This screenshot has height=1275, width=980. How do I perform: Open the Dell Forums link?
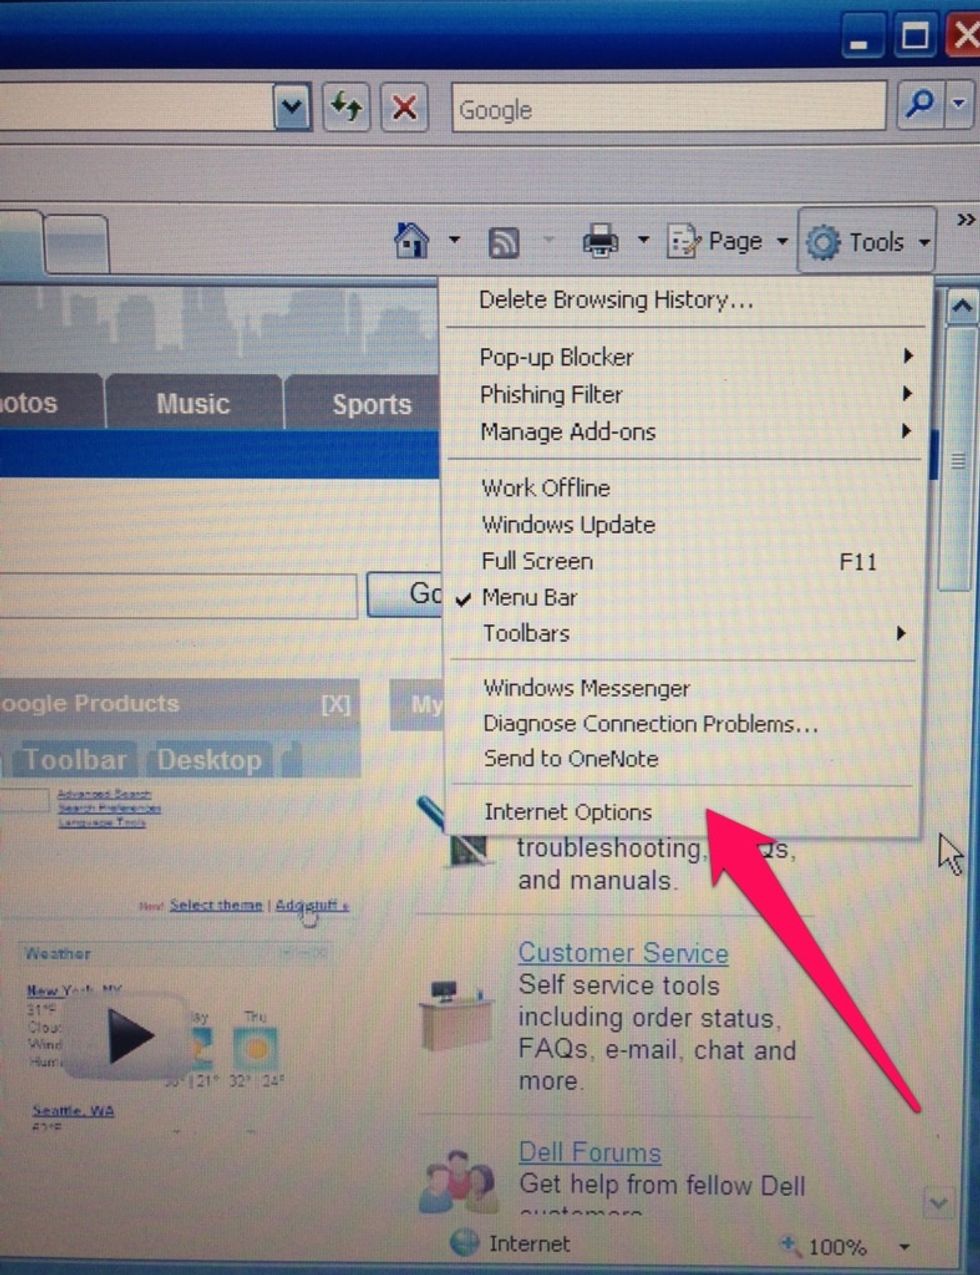590,1152
